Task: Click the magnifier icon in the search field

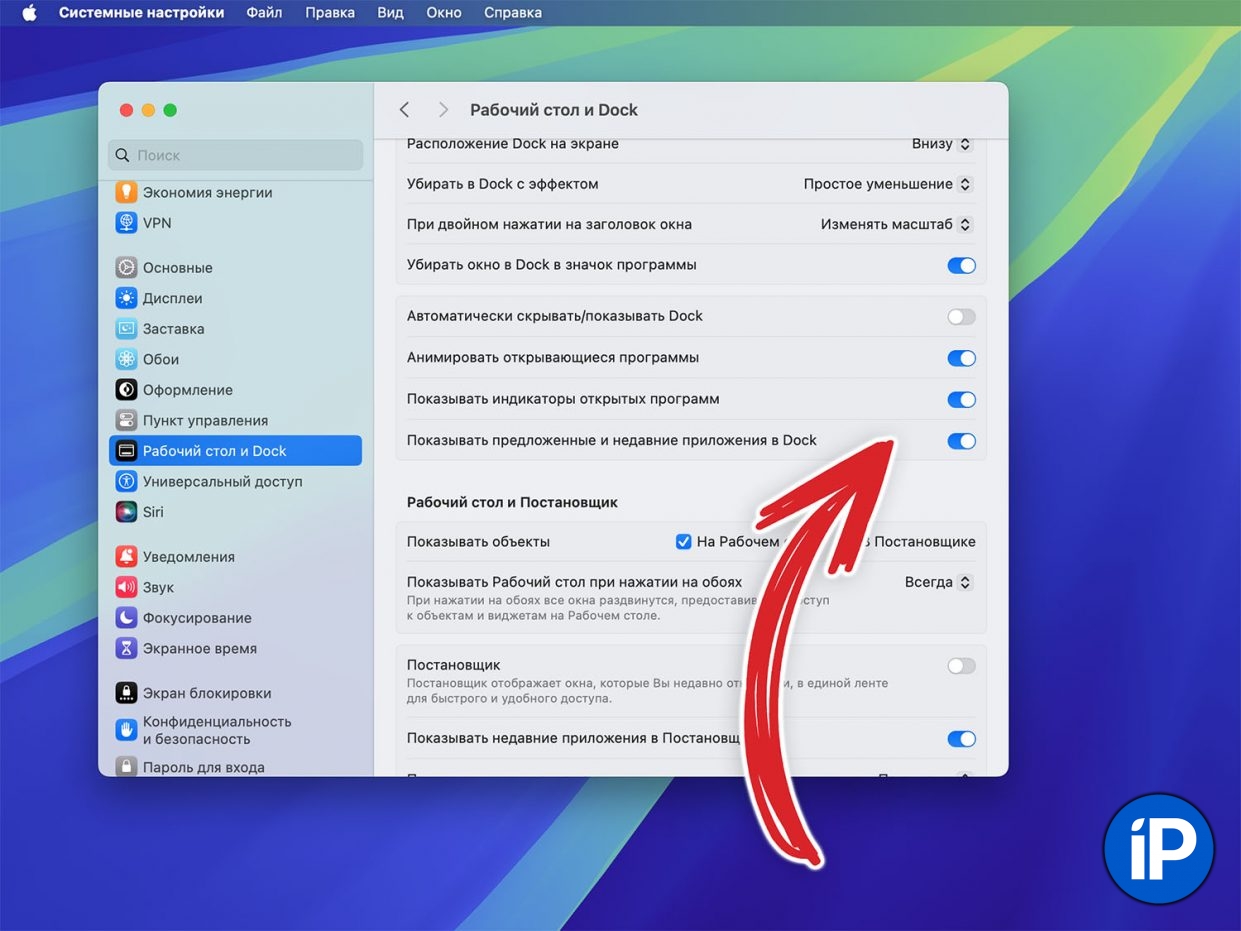Action: click(123, 155)
